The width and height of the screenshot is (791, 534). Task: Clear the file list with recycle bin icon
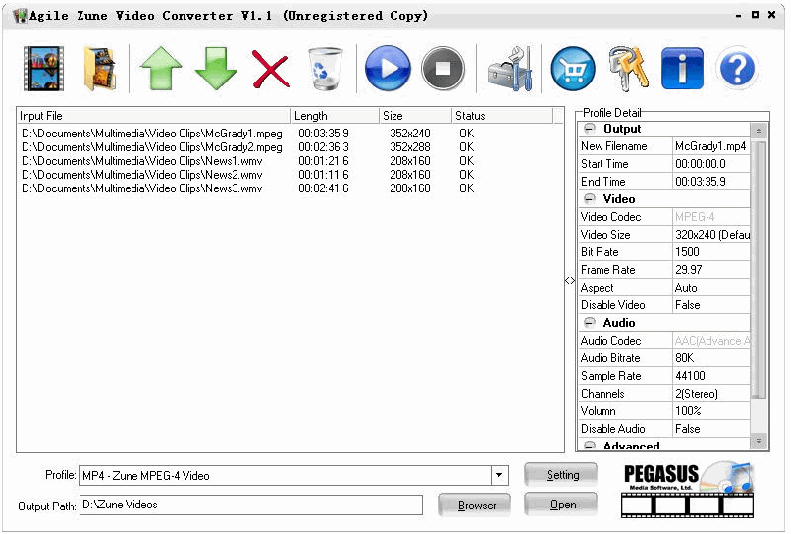pos(325,68)
